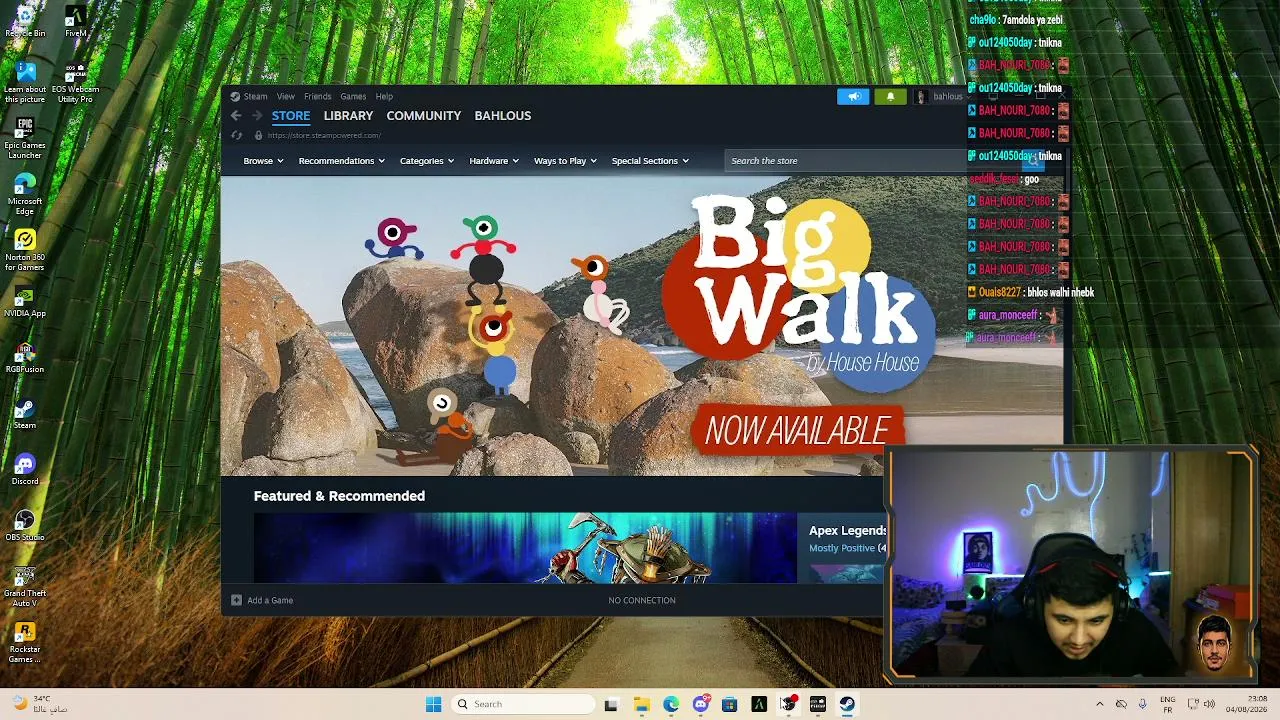1280x720 pixels.
Task: Open Grand Theft Auto V shortcut
Action: tap(25, 587)
